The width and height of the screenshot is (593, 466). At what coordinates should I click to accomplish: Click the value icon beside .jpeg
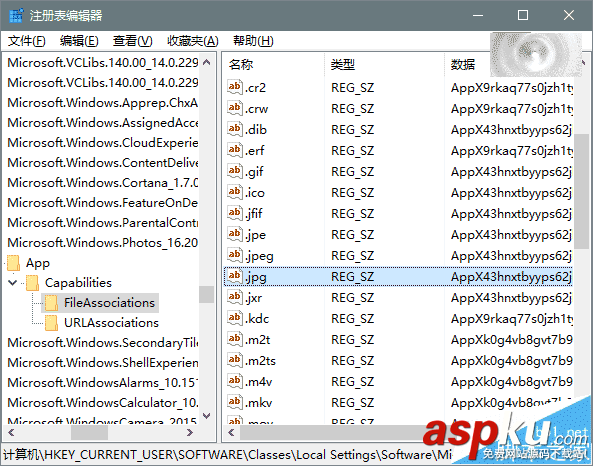pos(235,255)
